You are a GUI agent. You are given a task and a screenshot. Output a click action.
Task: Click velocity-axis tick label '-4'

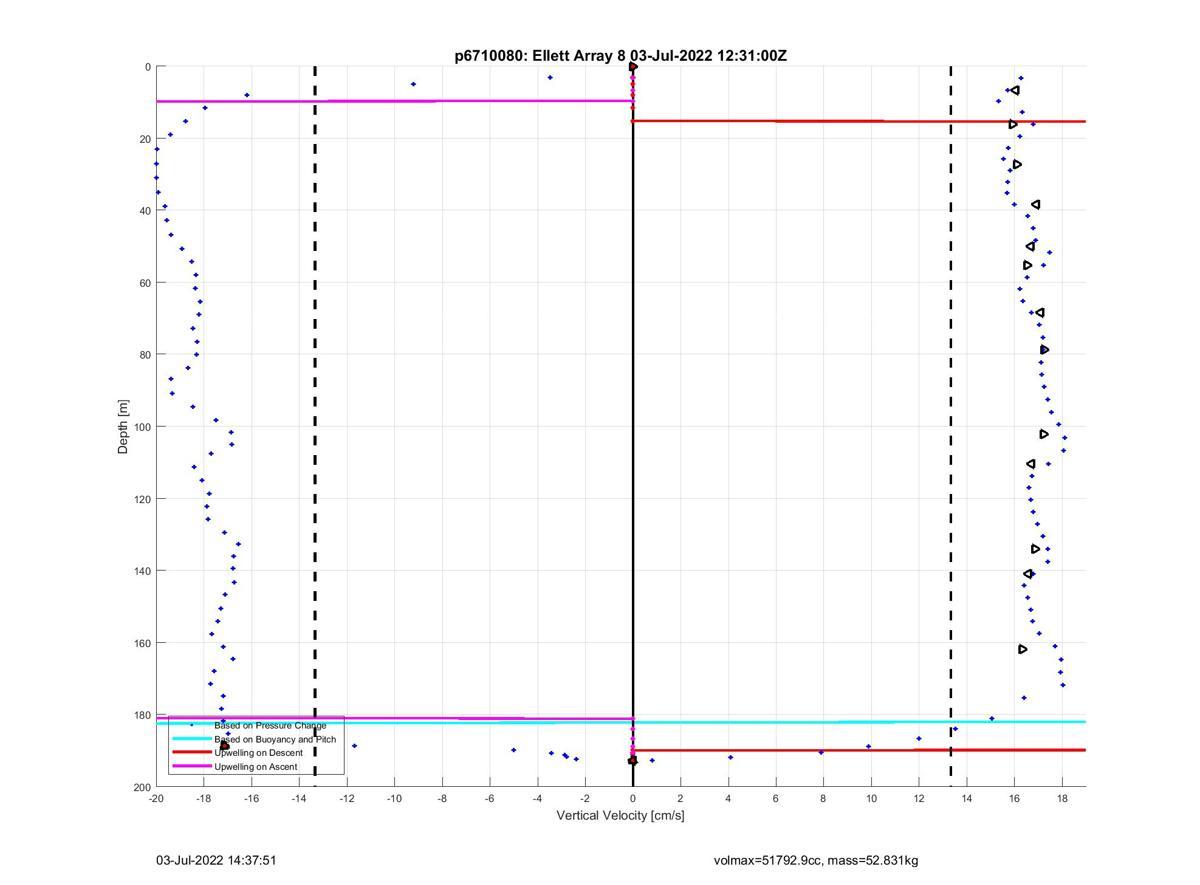pos(537,799)
